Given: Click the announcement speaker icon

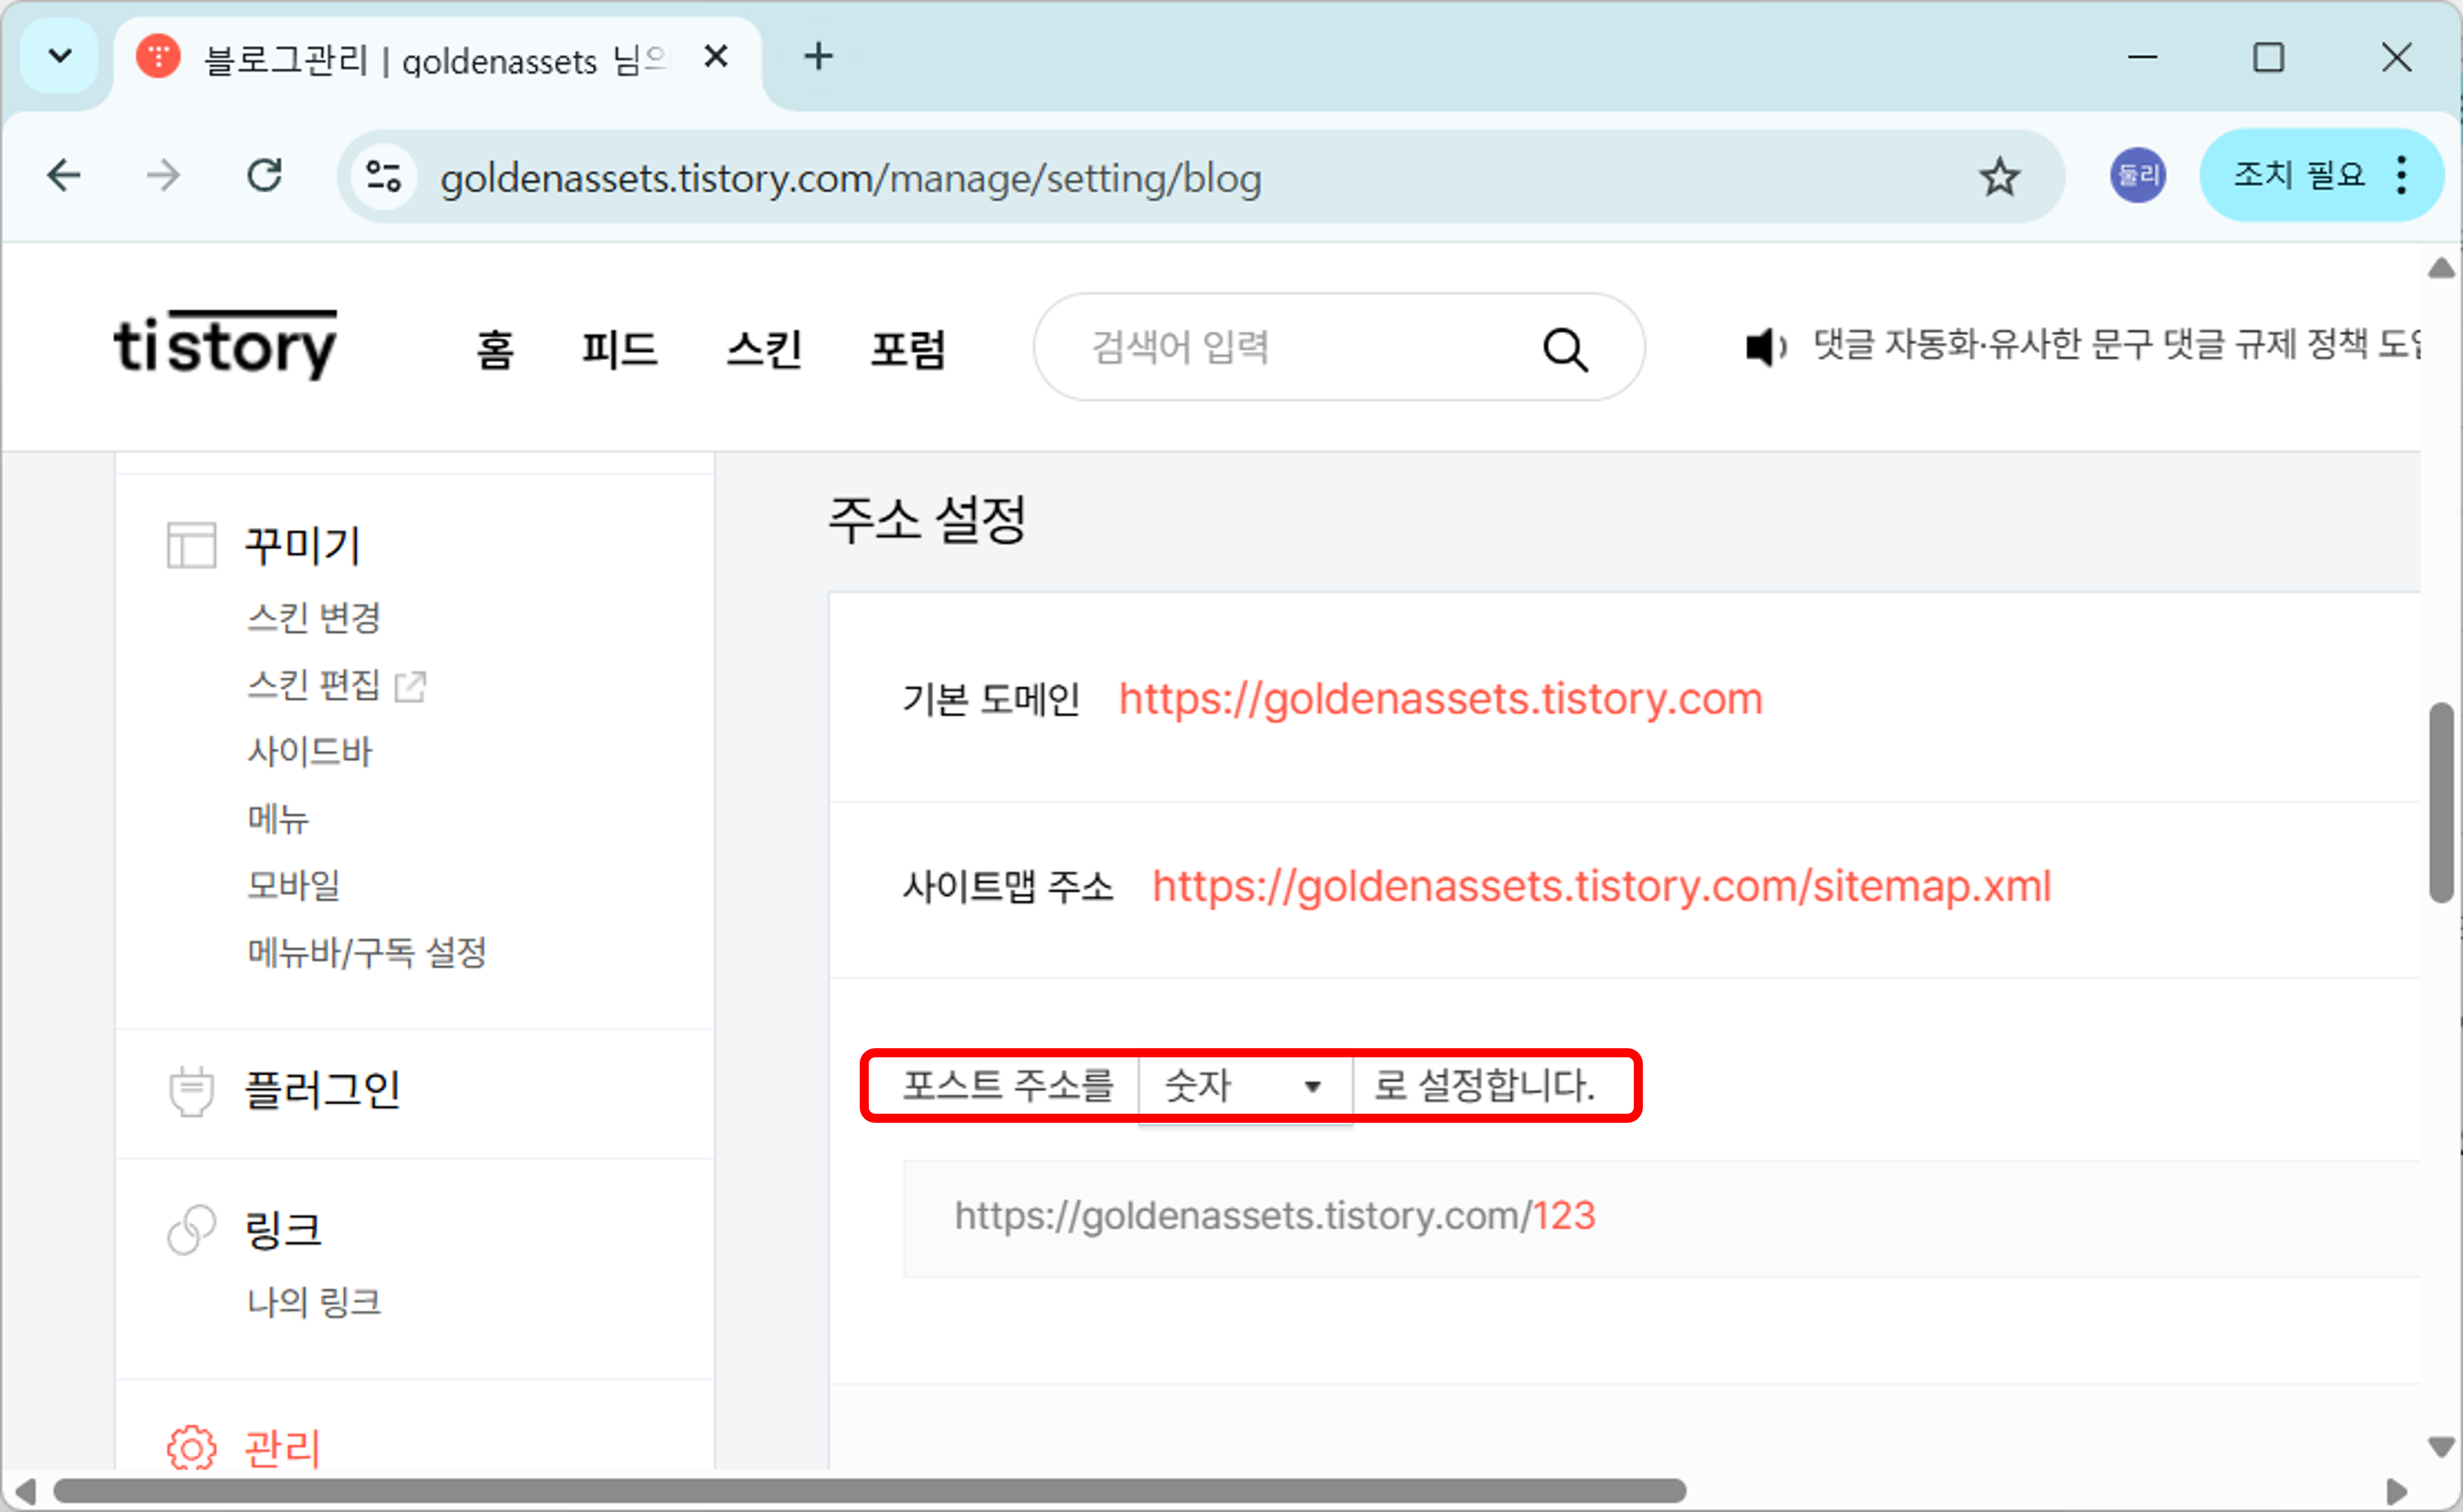Looking at the screenshot, I should point(1764,347).
